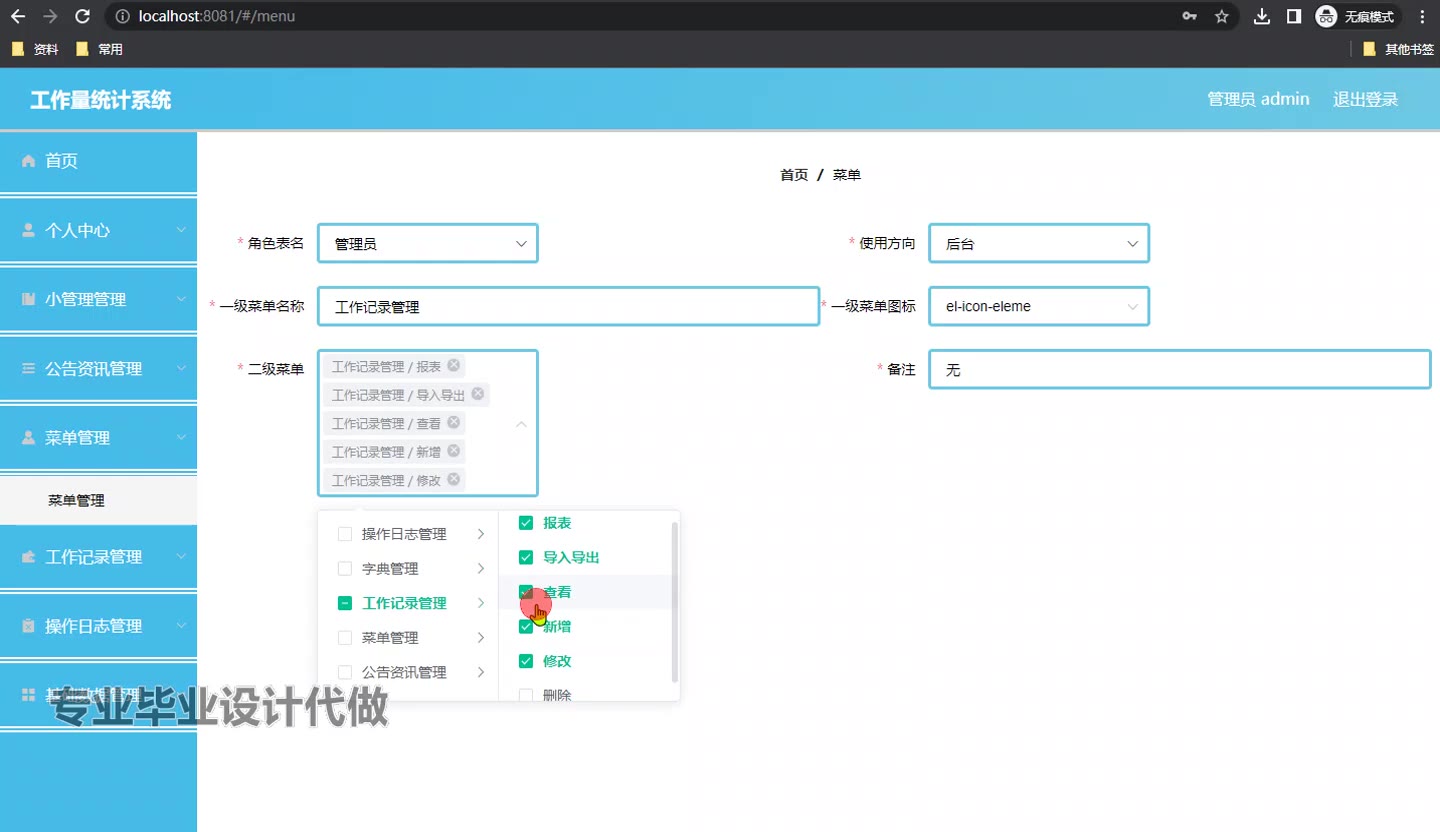The height and width of the screenshot is (832, 1440).
Task: Remove the 导入导出 tag
Action: tap(478, 394)
